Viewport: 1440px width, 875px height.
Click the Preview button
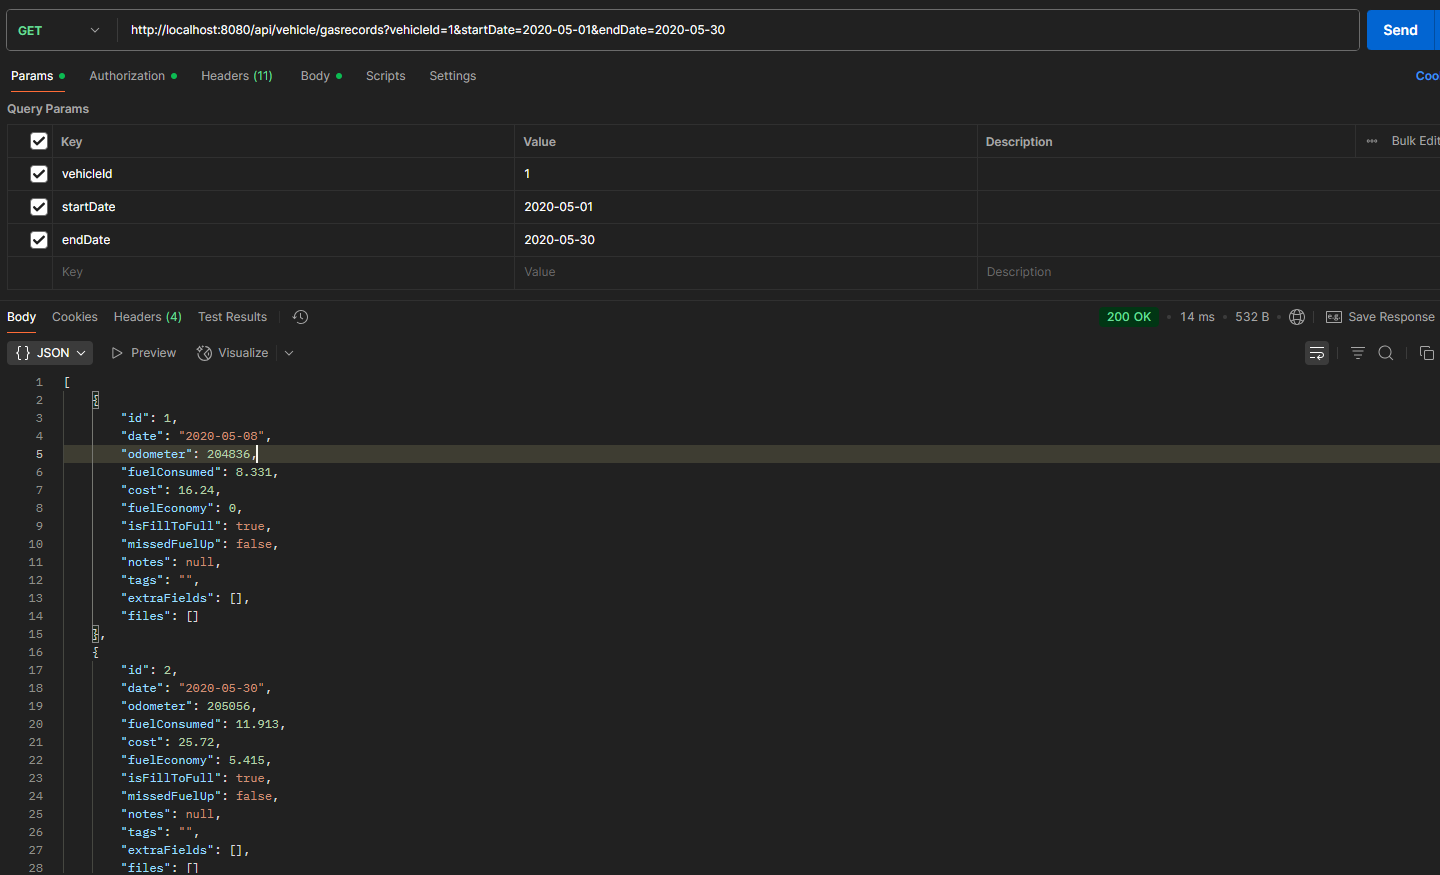click(x=144, y=353)
